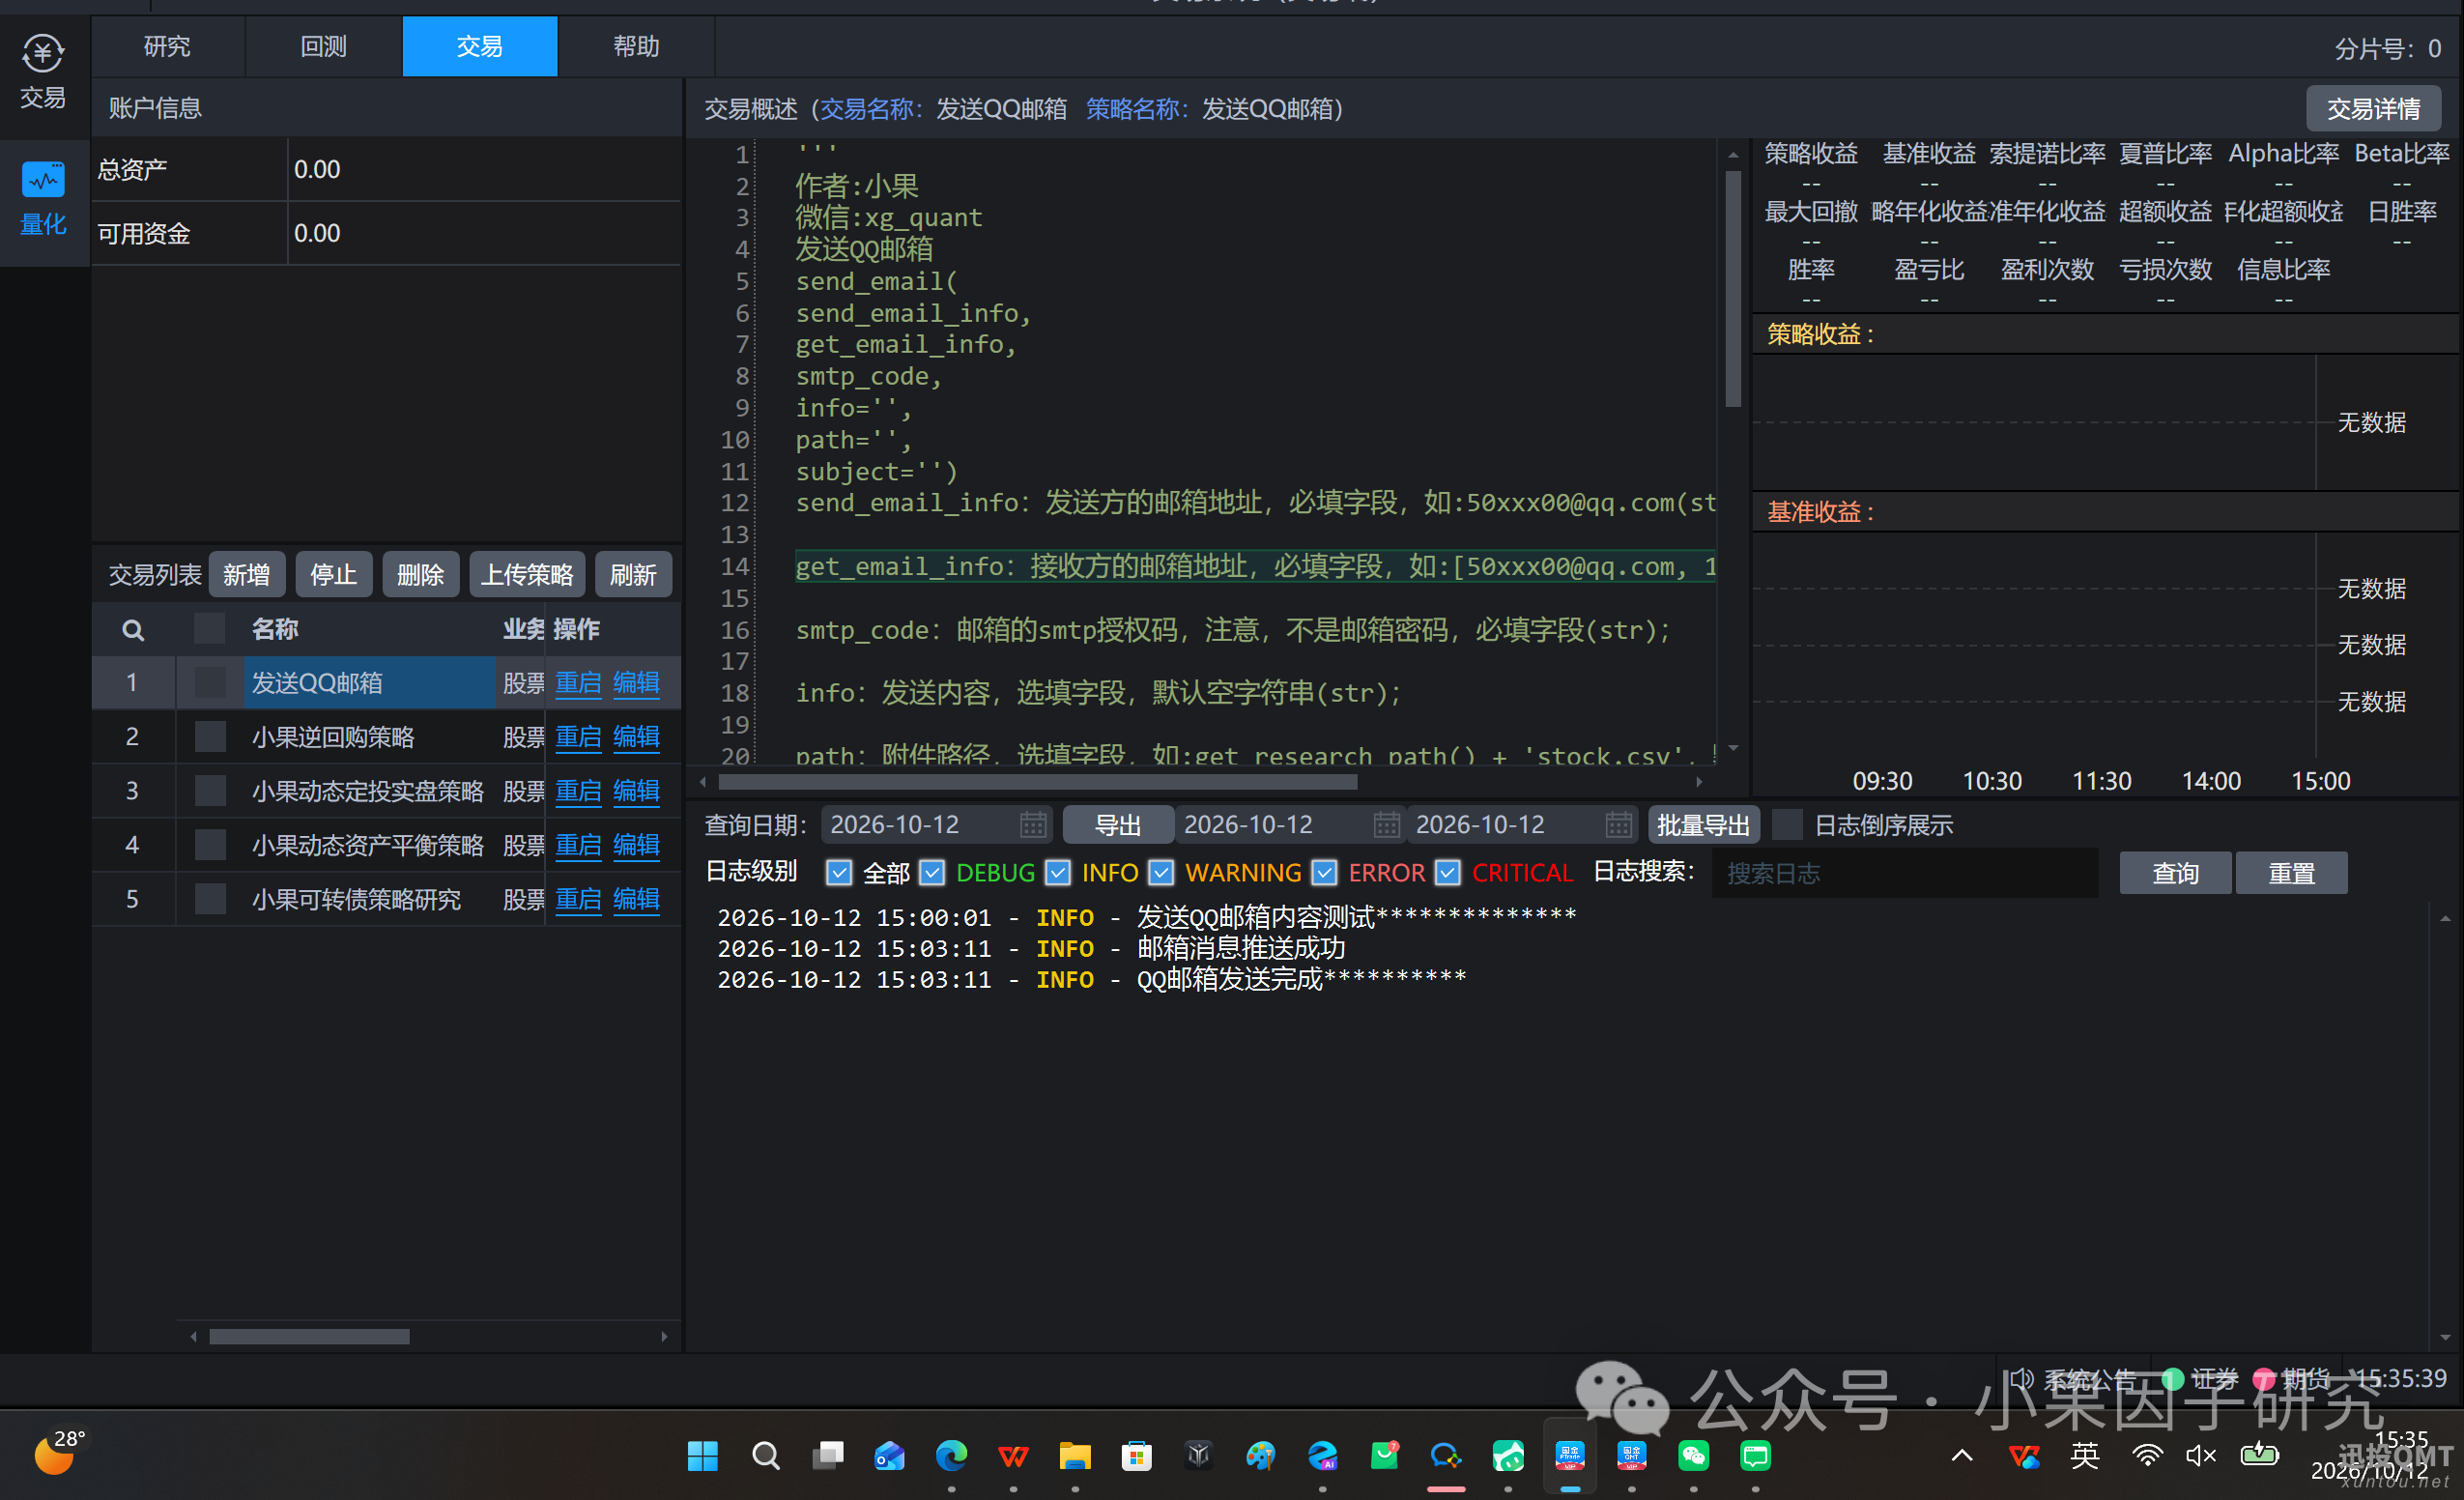Launch WeChat from the taskbar
Image resolution: width=2464 pixels, height=1500 pixels.
coord(1693,1456)
